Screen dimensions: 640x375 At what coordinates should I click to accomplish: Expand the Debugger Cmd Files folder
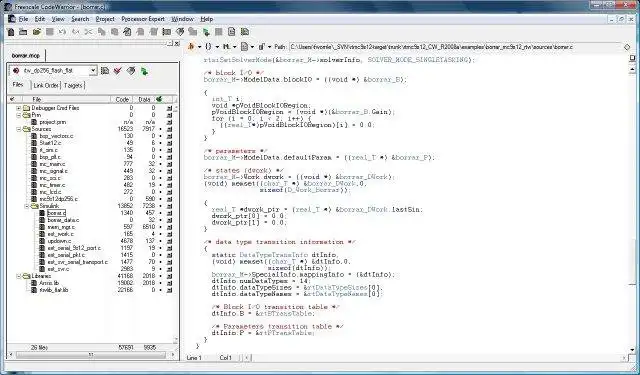coord(19,108)
